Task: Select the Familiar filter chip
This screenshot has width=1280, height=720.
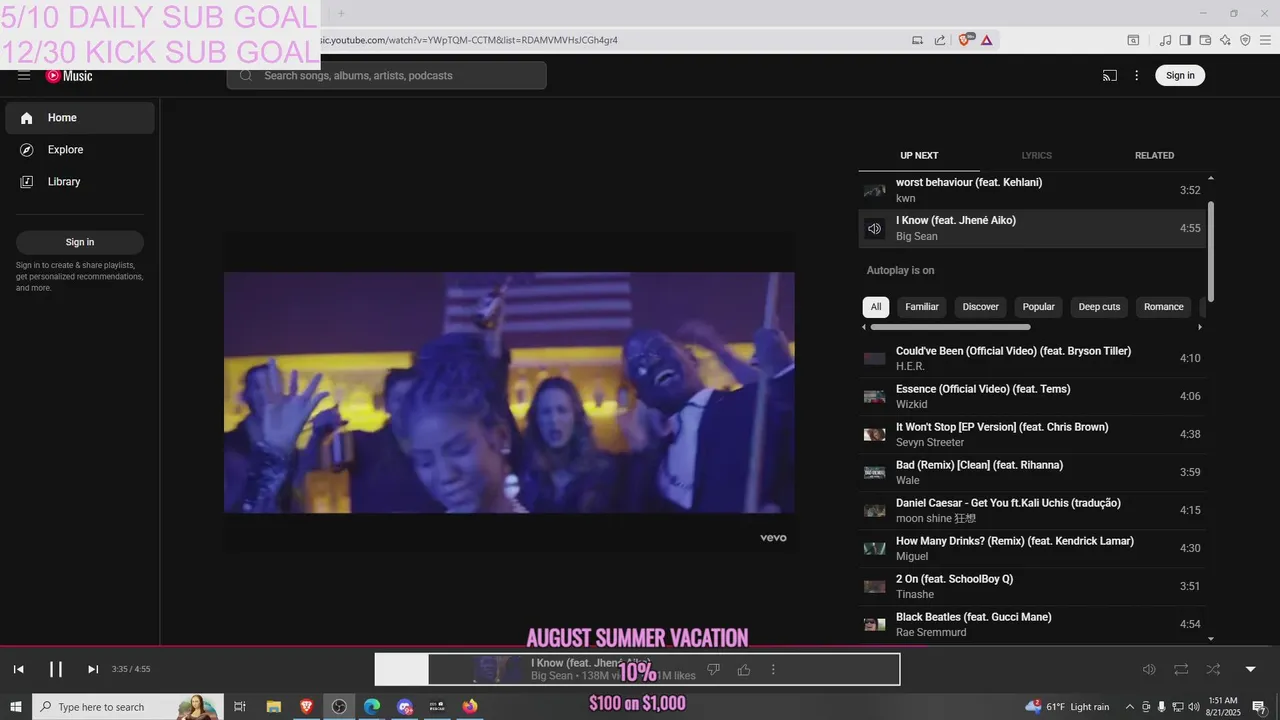Action: coord(922,307)
